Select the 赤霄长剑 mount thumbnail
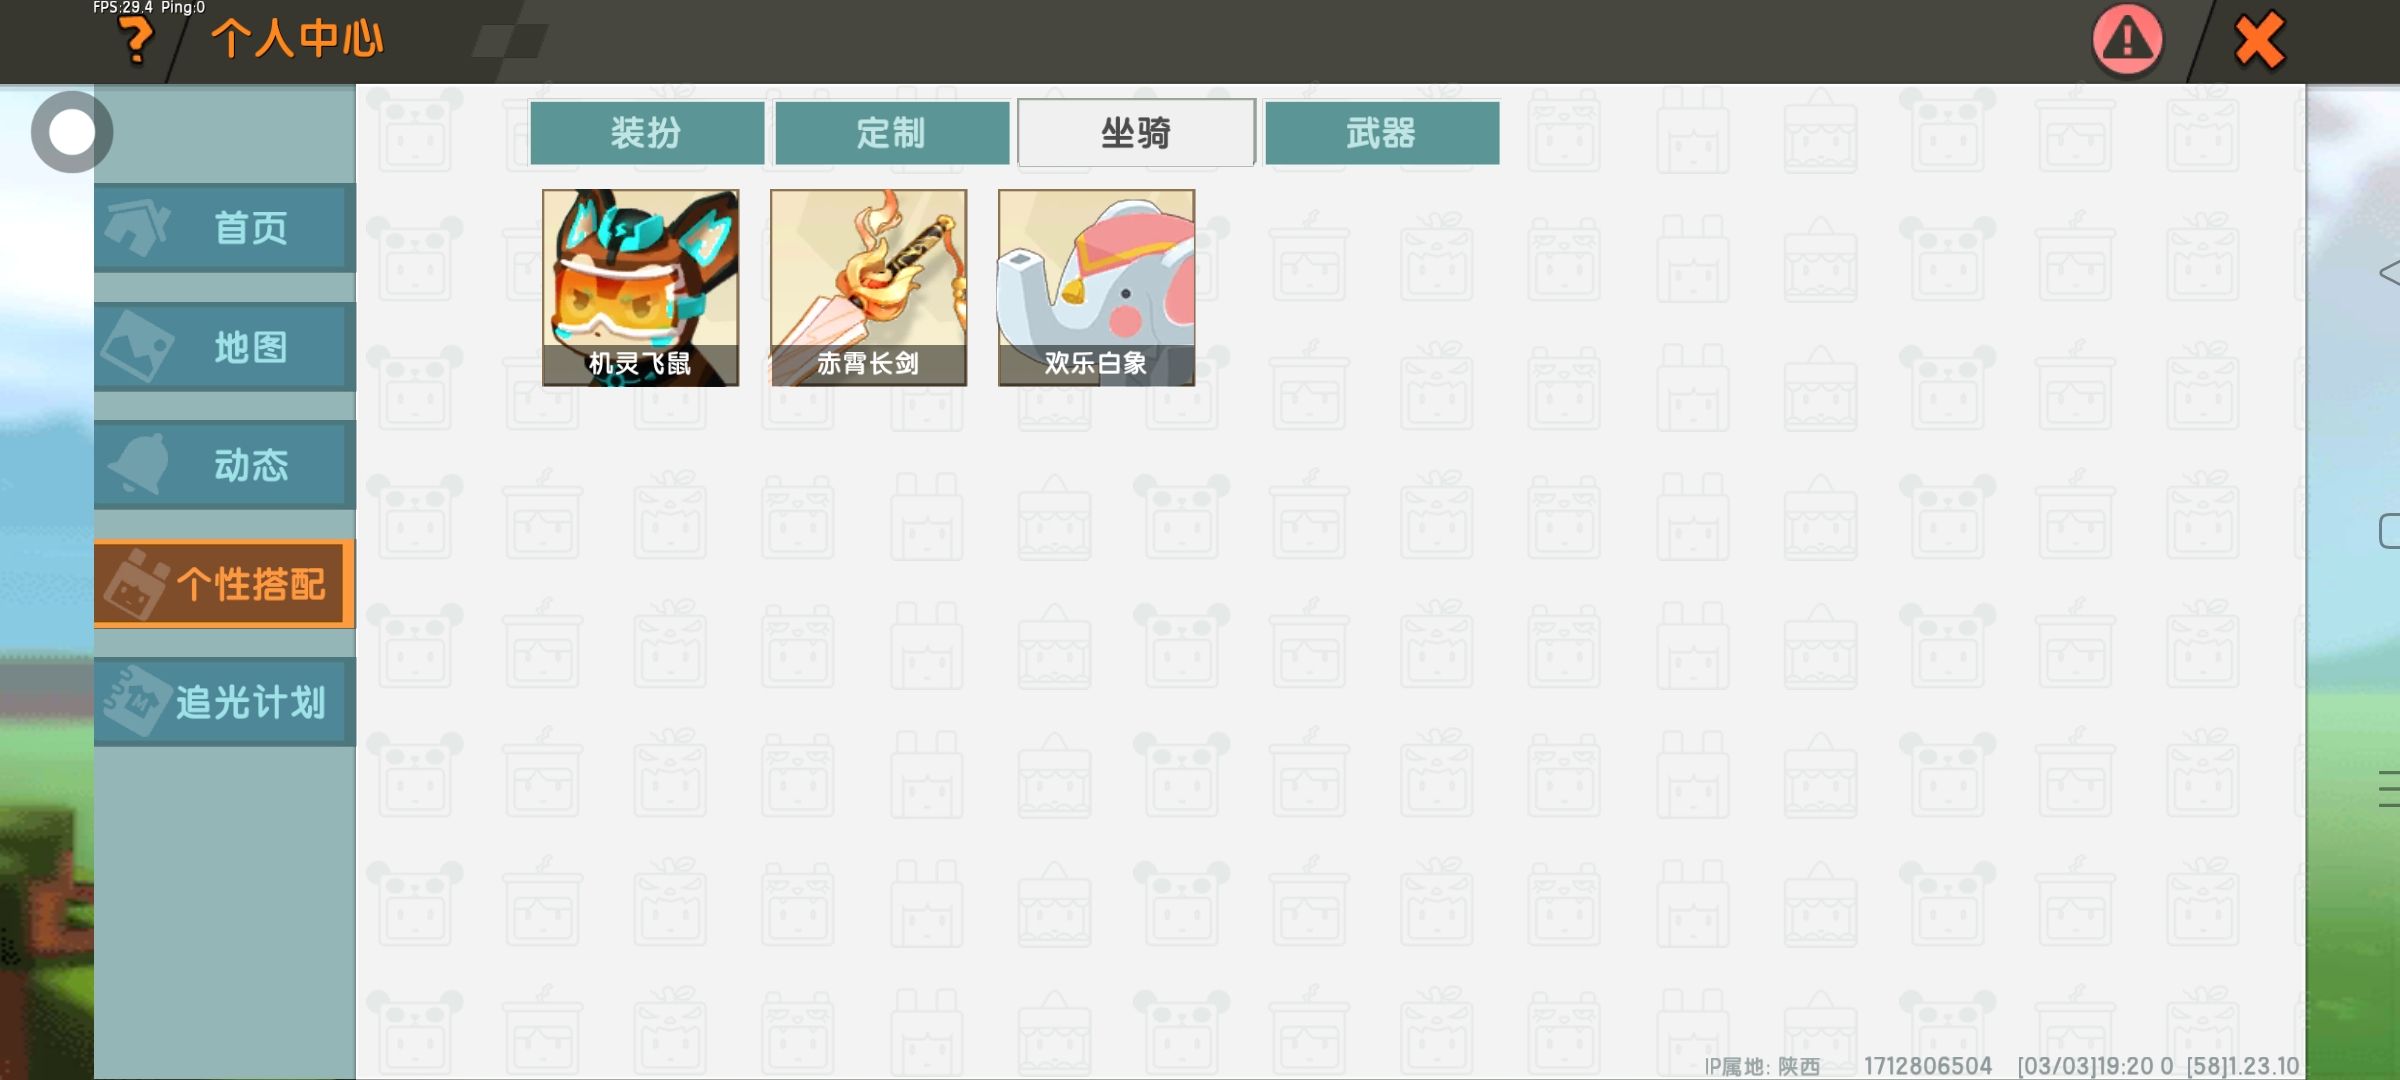 [x=868, y=288]
